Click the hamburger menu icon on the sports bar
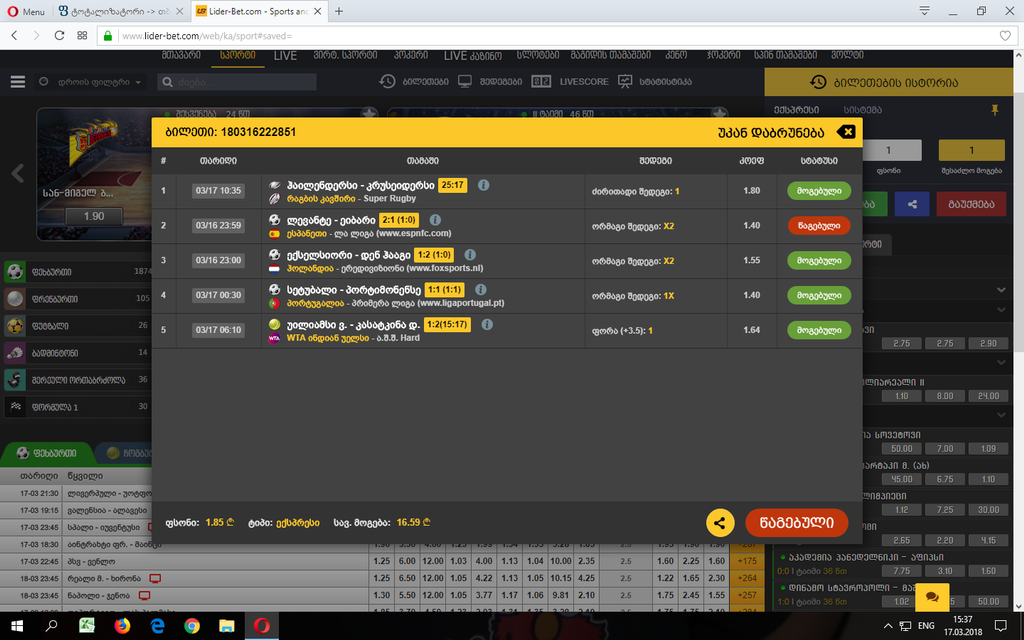Screen dimensions: 1024x640 point(18,82)
